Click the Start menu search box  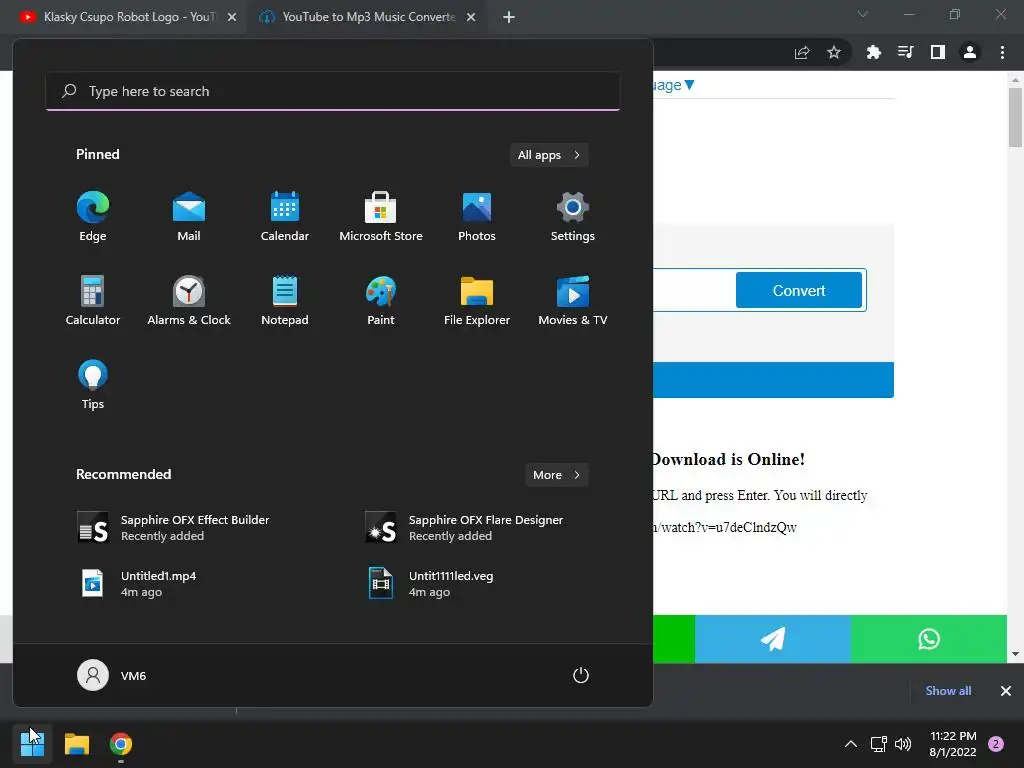[x=333, y=91]
